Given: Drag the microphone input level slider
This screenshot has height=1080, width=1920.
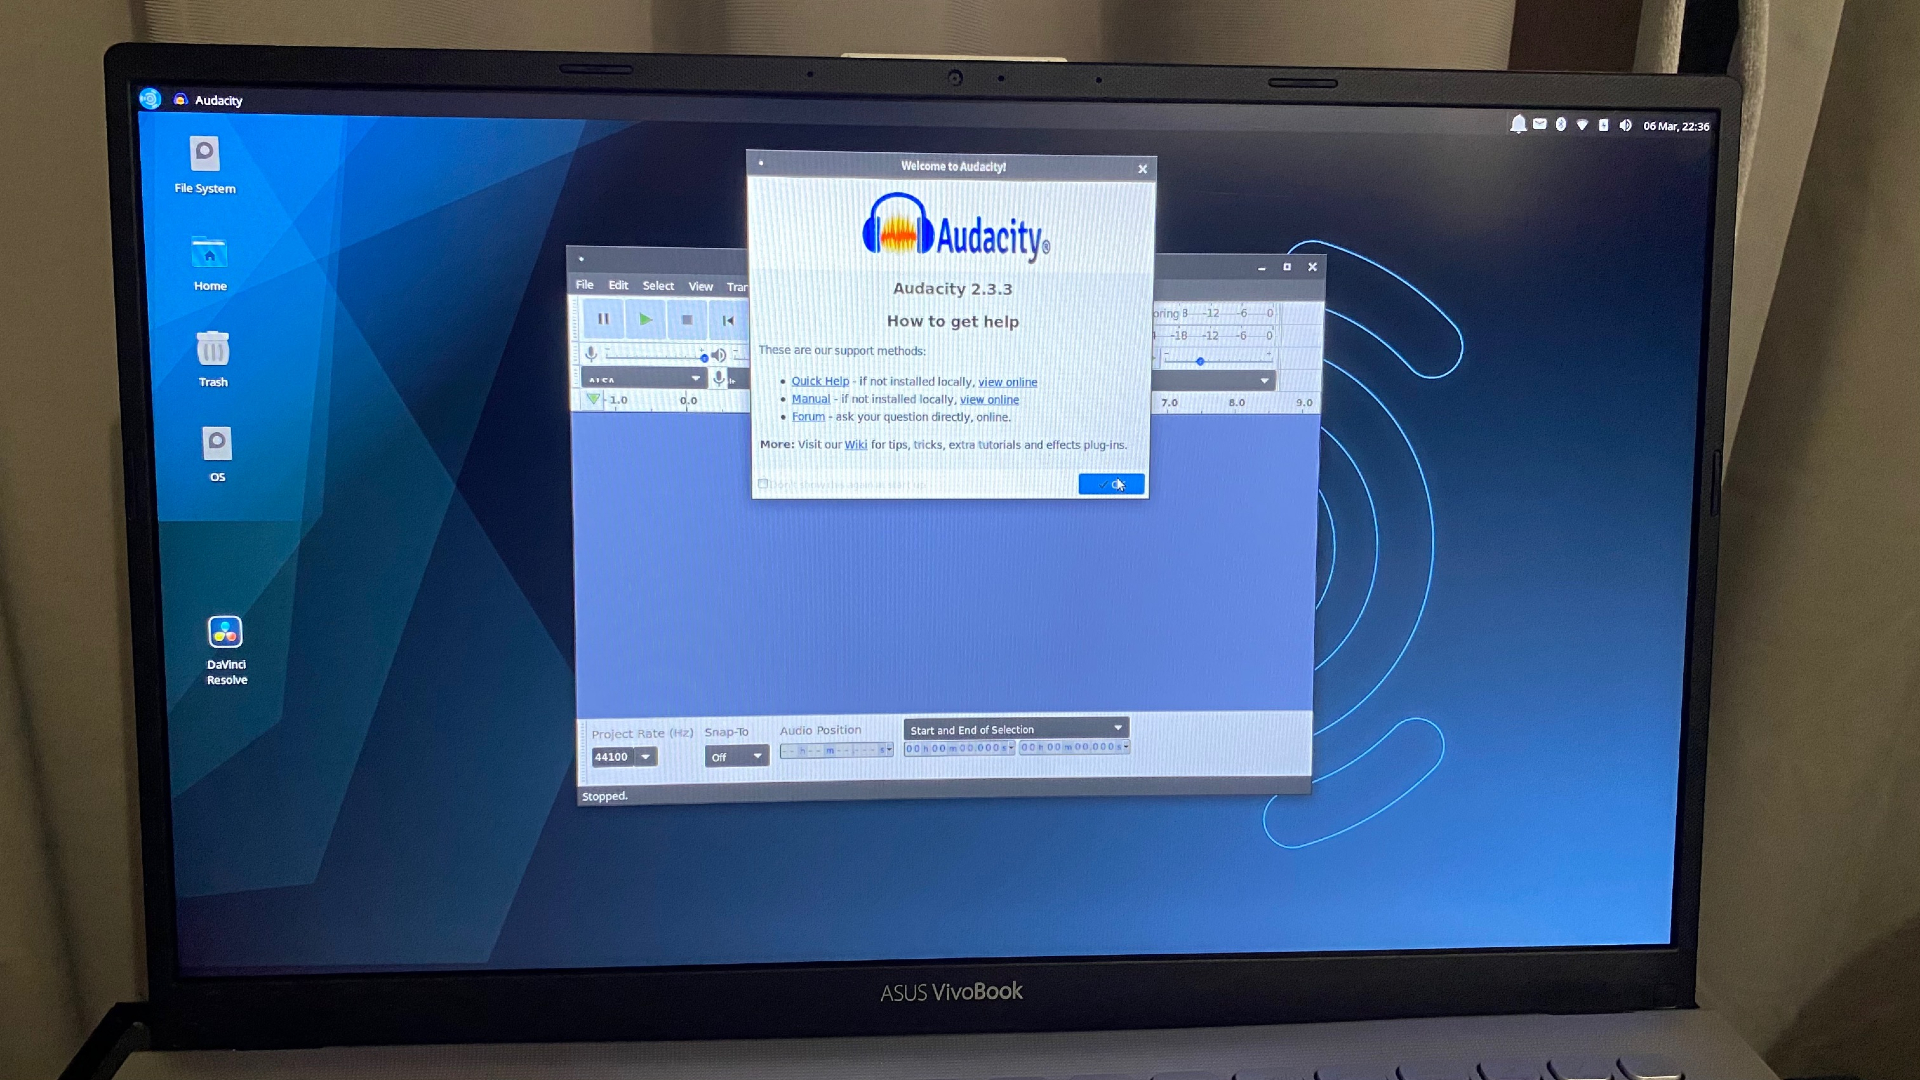Looking at the screenshot, I should (704, 357).
